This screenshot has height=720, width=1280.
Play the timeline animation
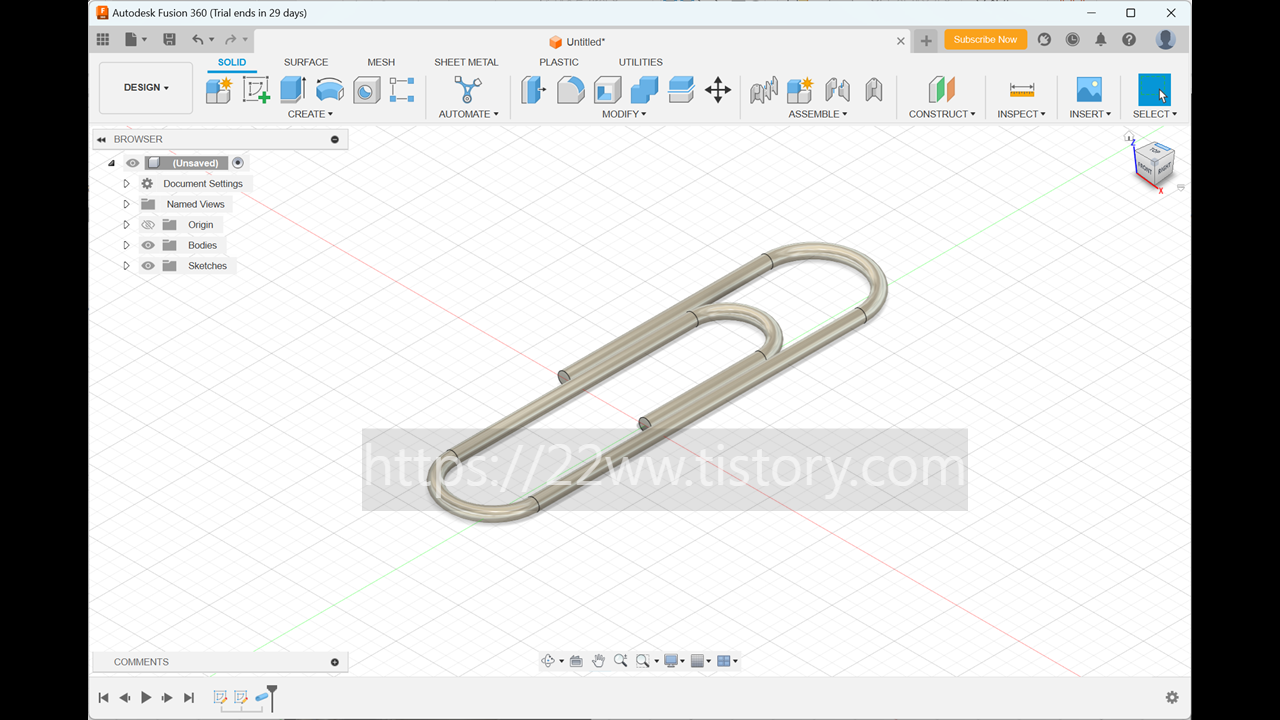pos(146,698)
